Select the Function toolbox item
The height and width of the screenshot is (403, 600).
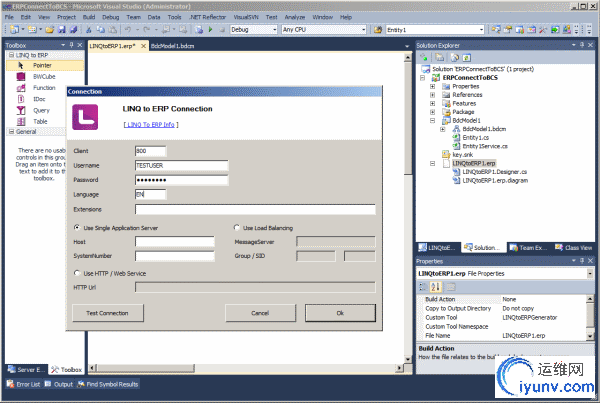click(x=45, y=88)
